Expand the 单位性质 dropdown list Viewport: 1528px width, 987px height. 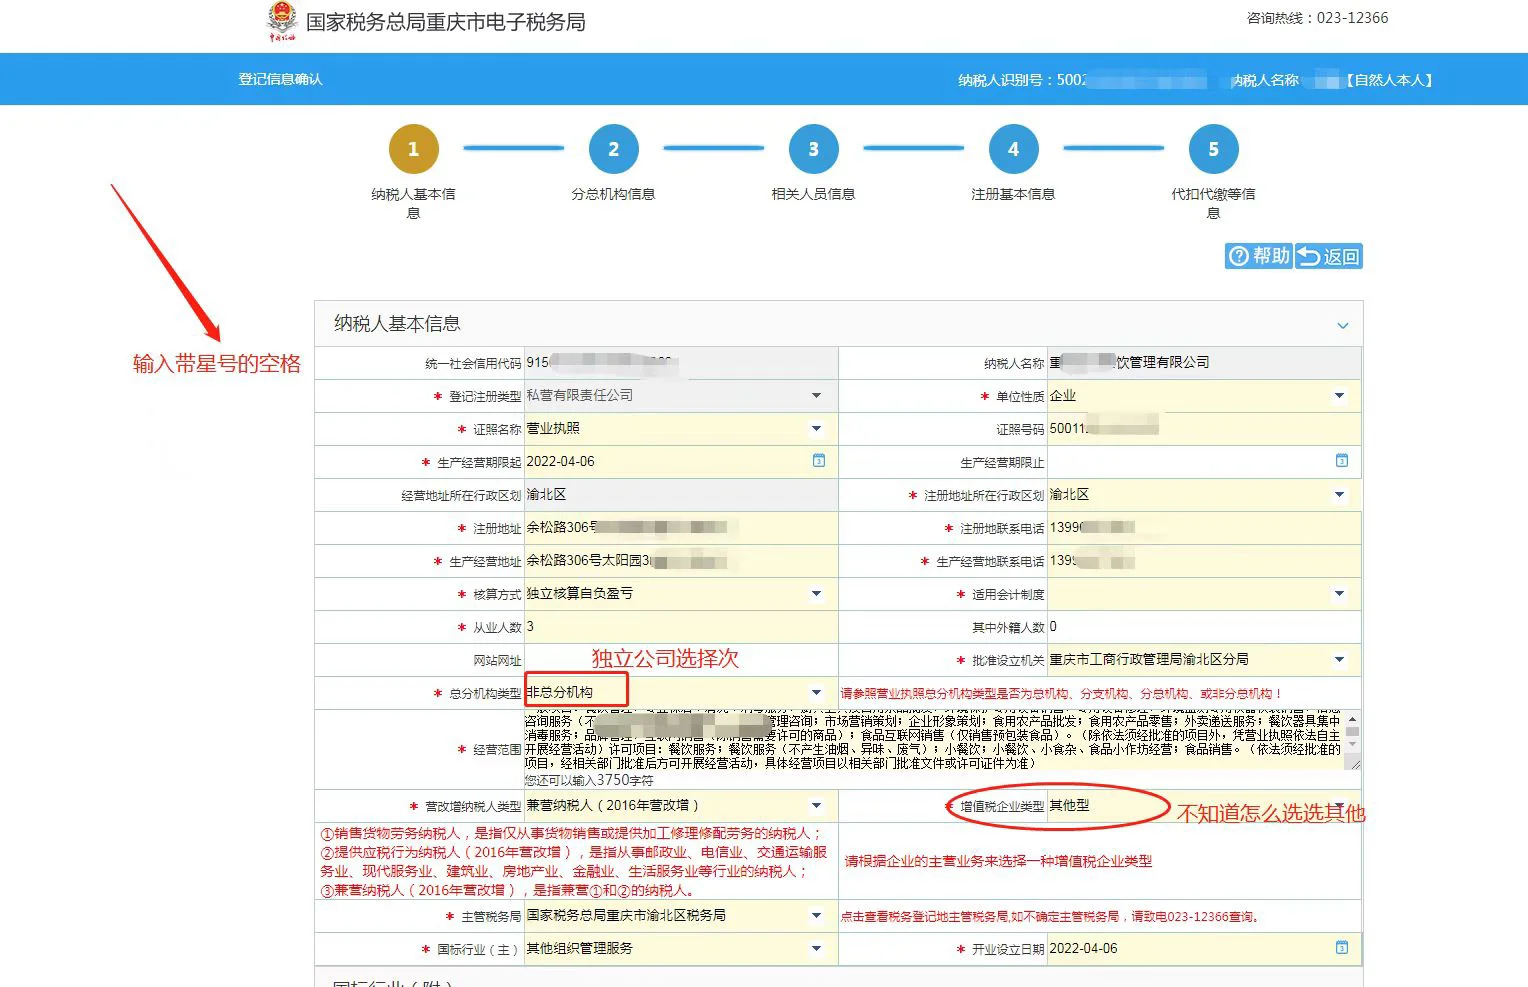coord(1339,396)
